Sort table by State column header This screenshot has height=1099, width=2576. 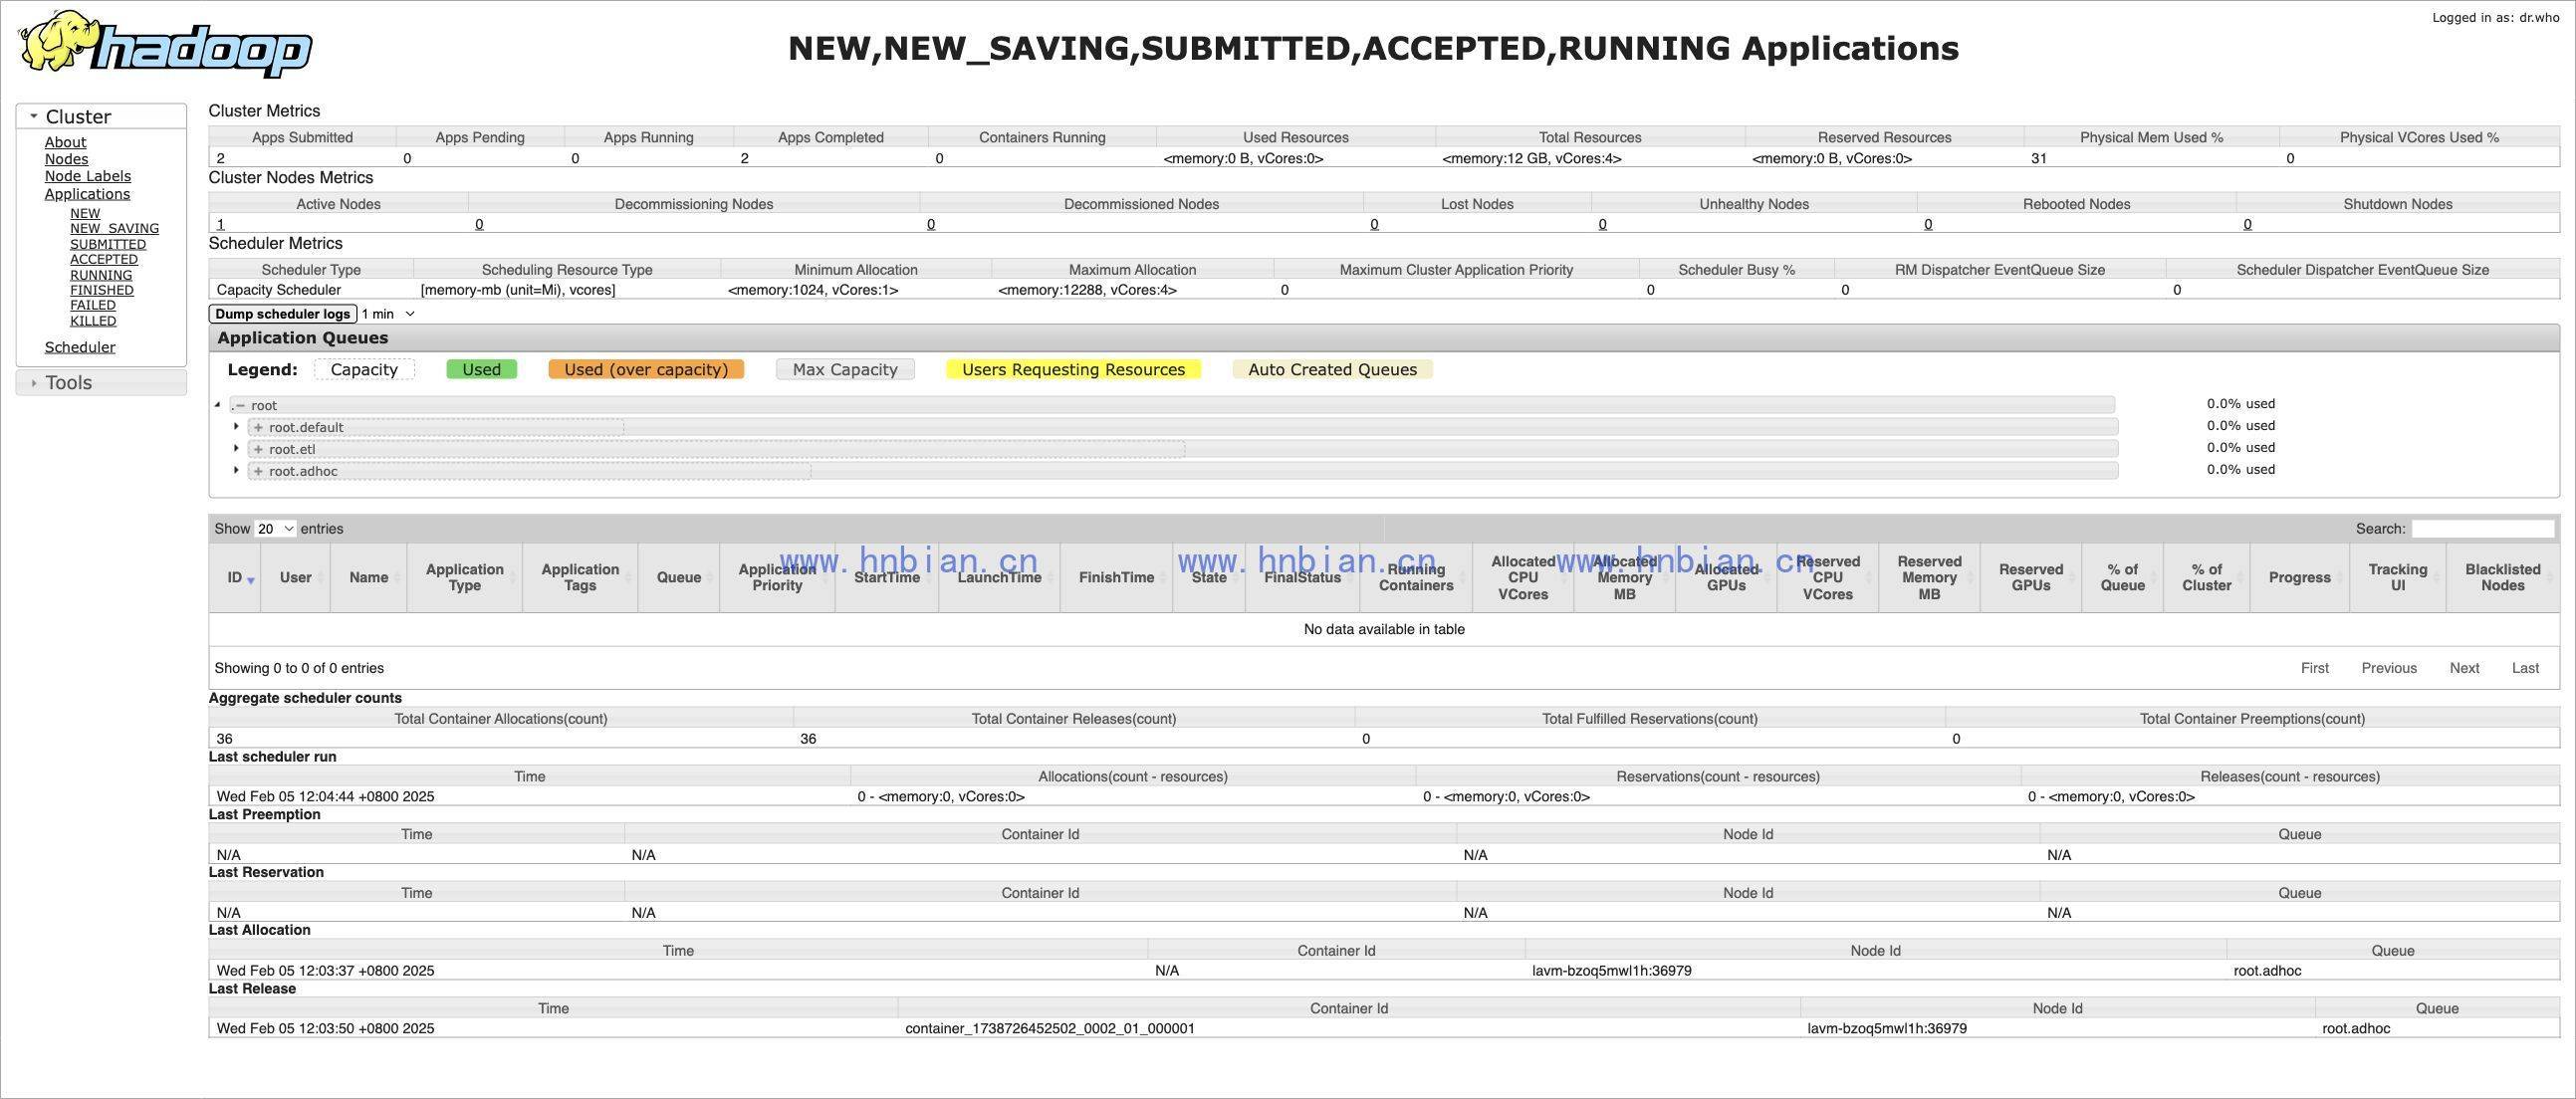(x=1209, y=577)
